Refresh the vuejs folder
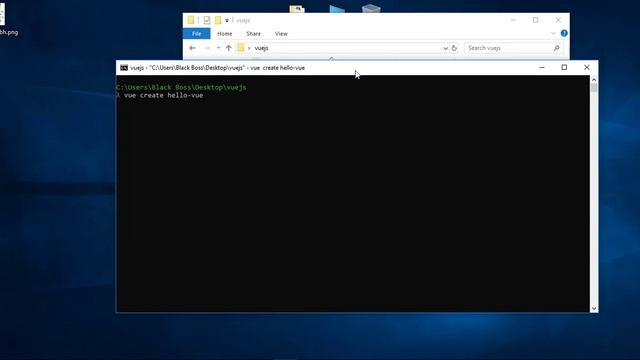Image resolution: width=640 pixels, height=360 pixels. coord(454,48)
